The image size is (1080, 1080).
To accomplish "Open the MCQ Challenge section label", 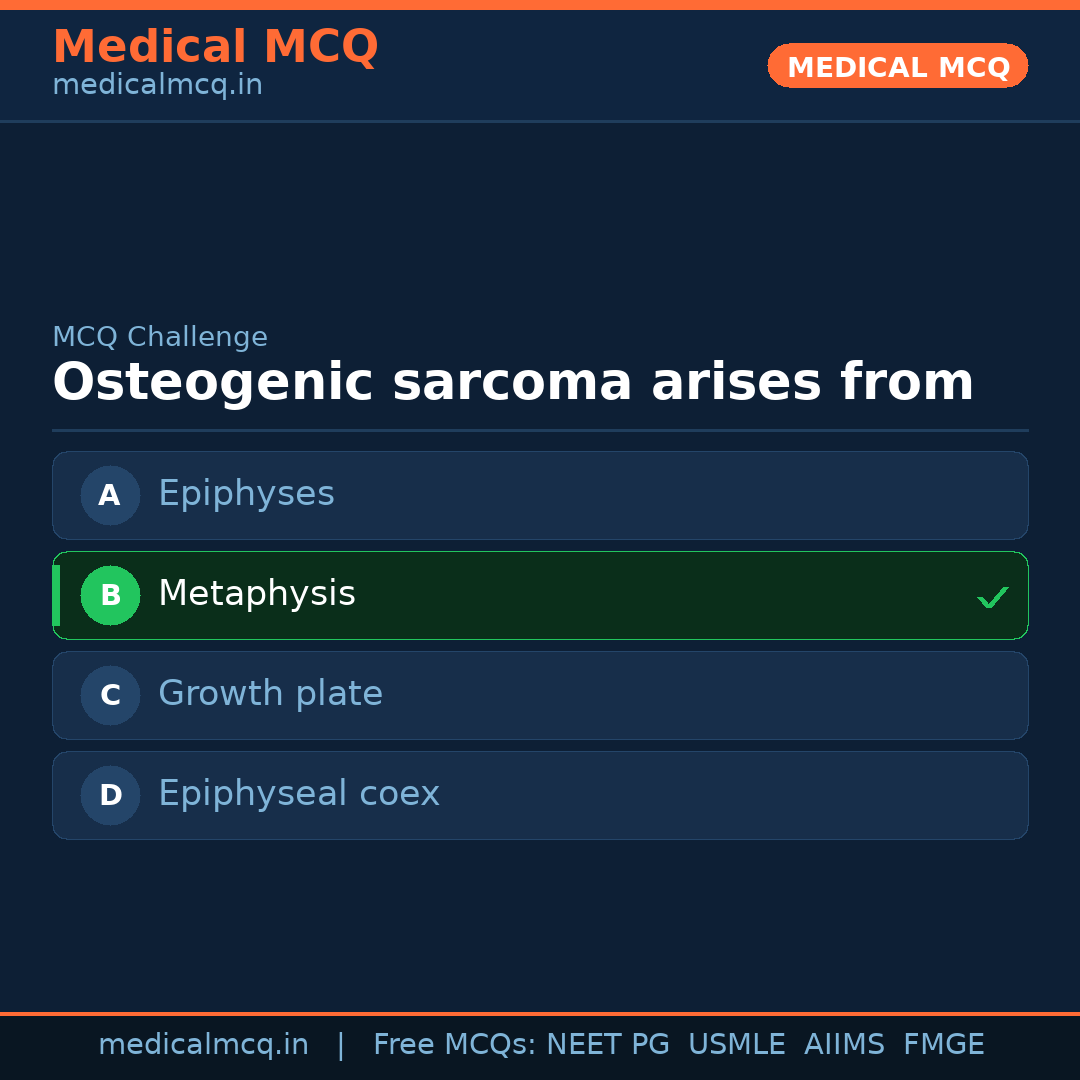I will point(160,337).
